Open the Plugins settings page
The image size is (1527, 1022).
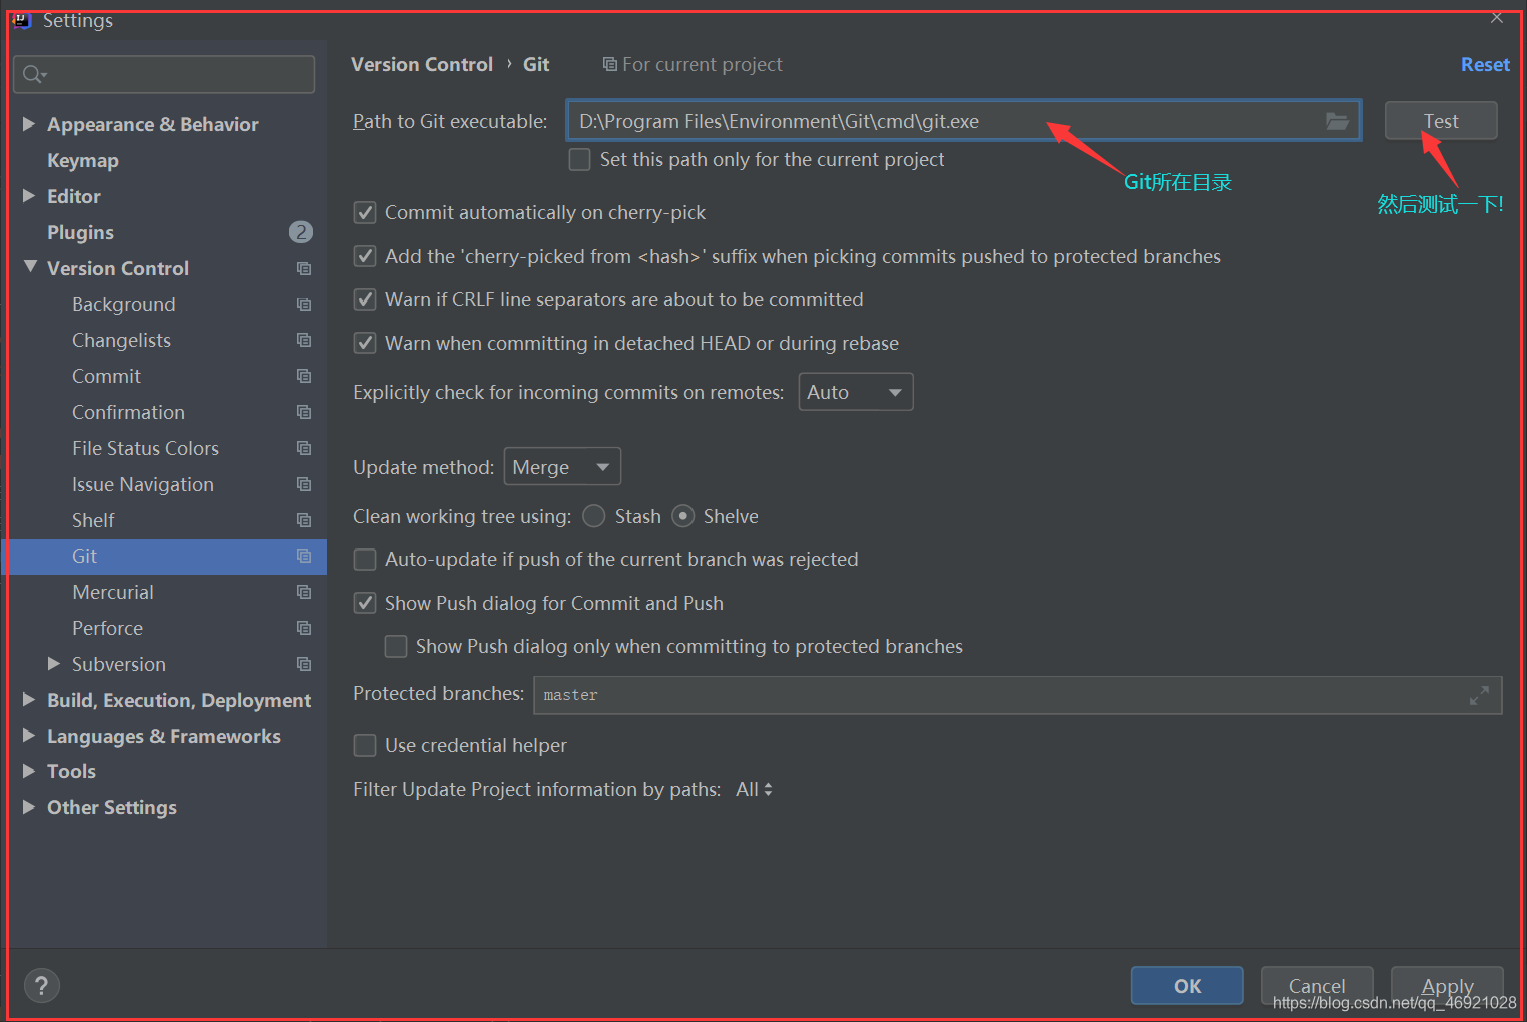coord(80,232)
